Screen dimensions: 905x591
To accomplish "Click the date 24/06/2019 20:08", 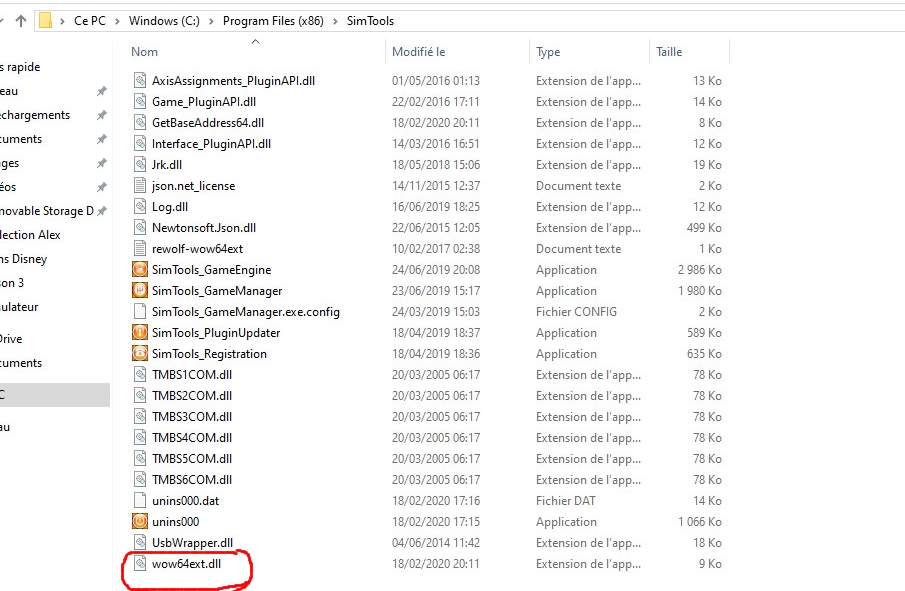I will coord(436,270).
